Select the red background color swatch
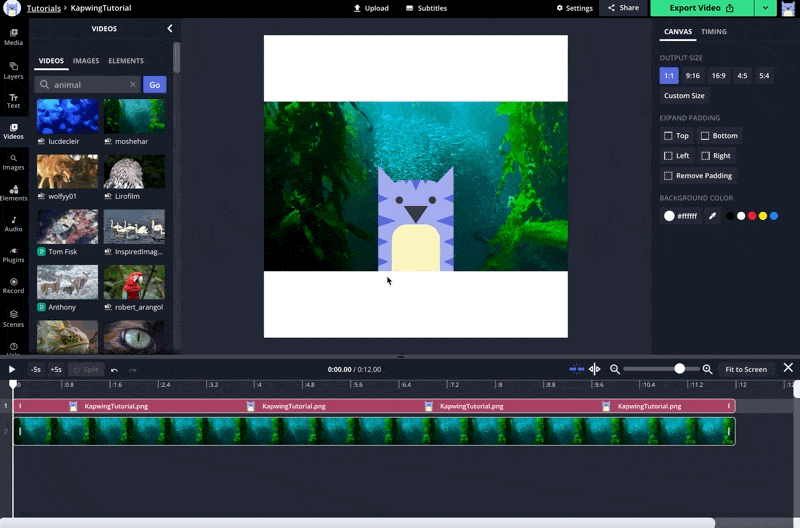This screenshot has width=800, height=528. pos(752,216)
